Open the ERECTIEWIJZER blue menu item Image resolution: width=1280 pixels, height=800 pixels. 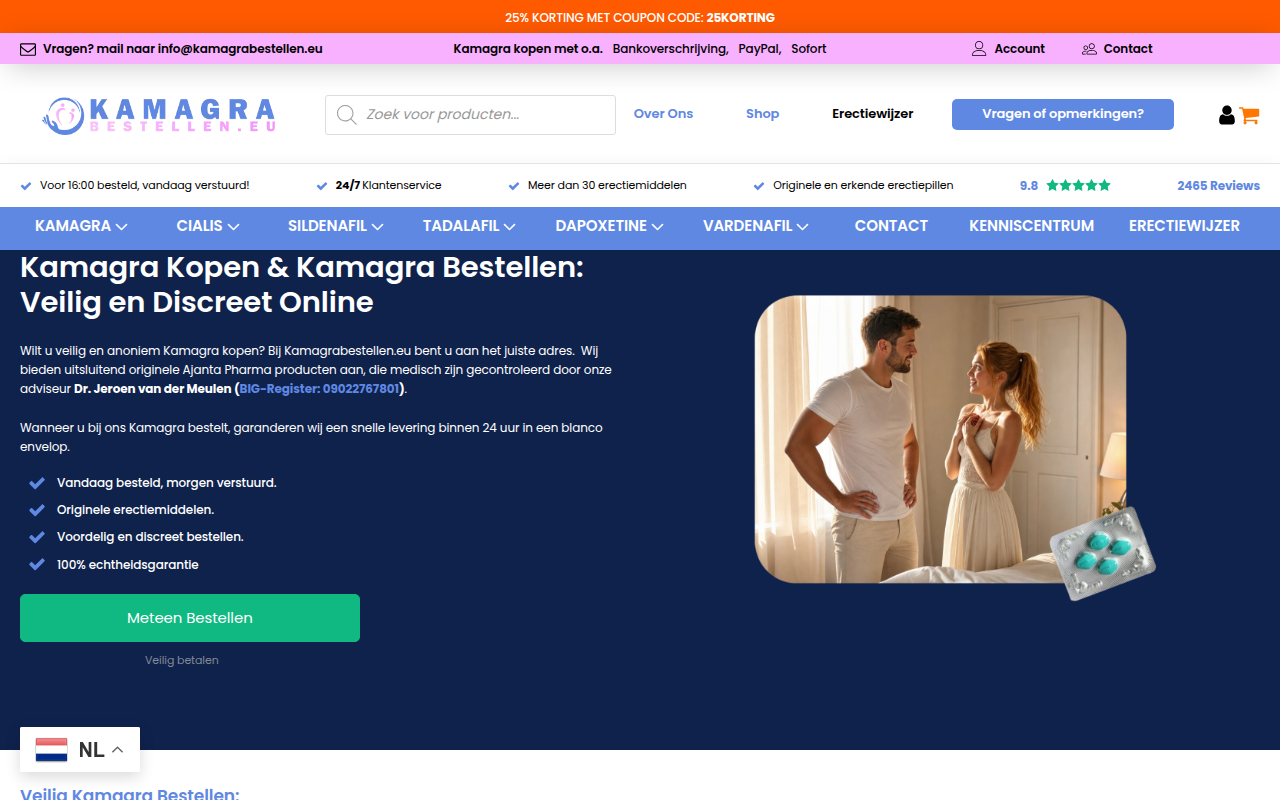coord(1184,226)
